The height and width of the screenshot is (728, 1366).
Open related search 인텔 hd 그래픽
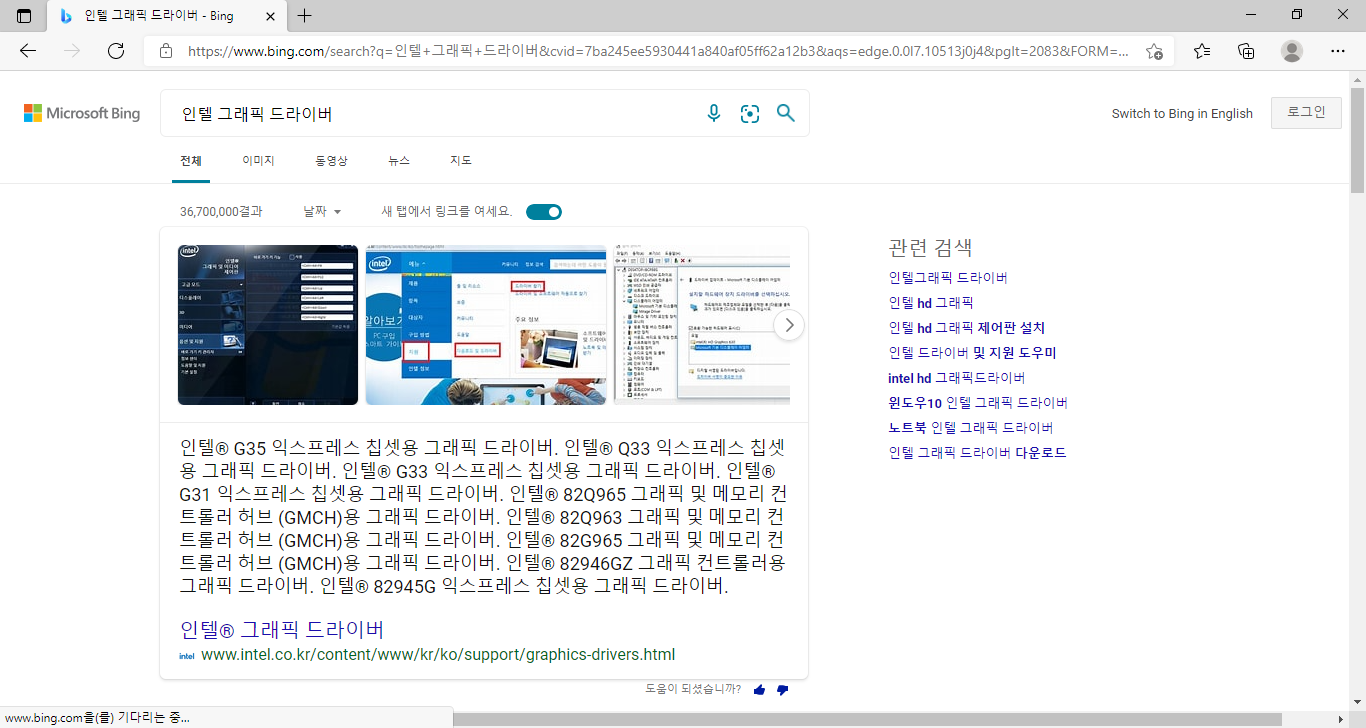click(x=931, y=303)
